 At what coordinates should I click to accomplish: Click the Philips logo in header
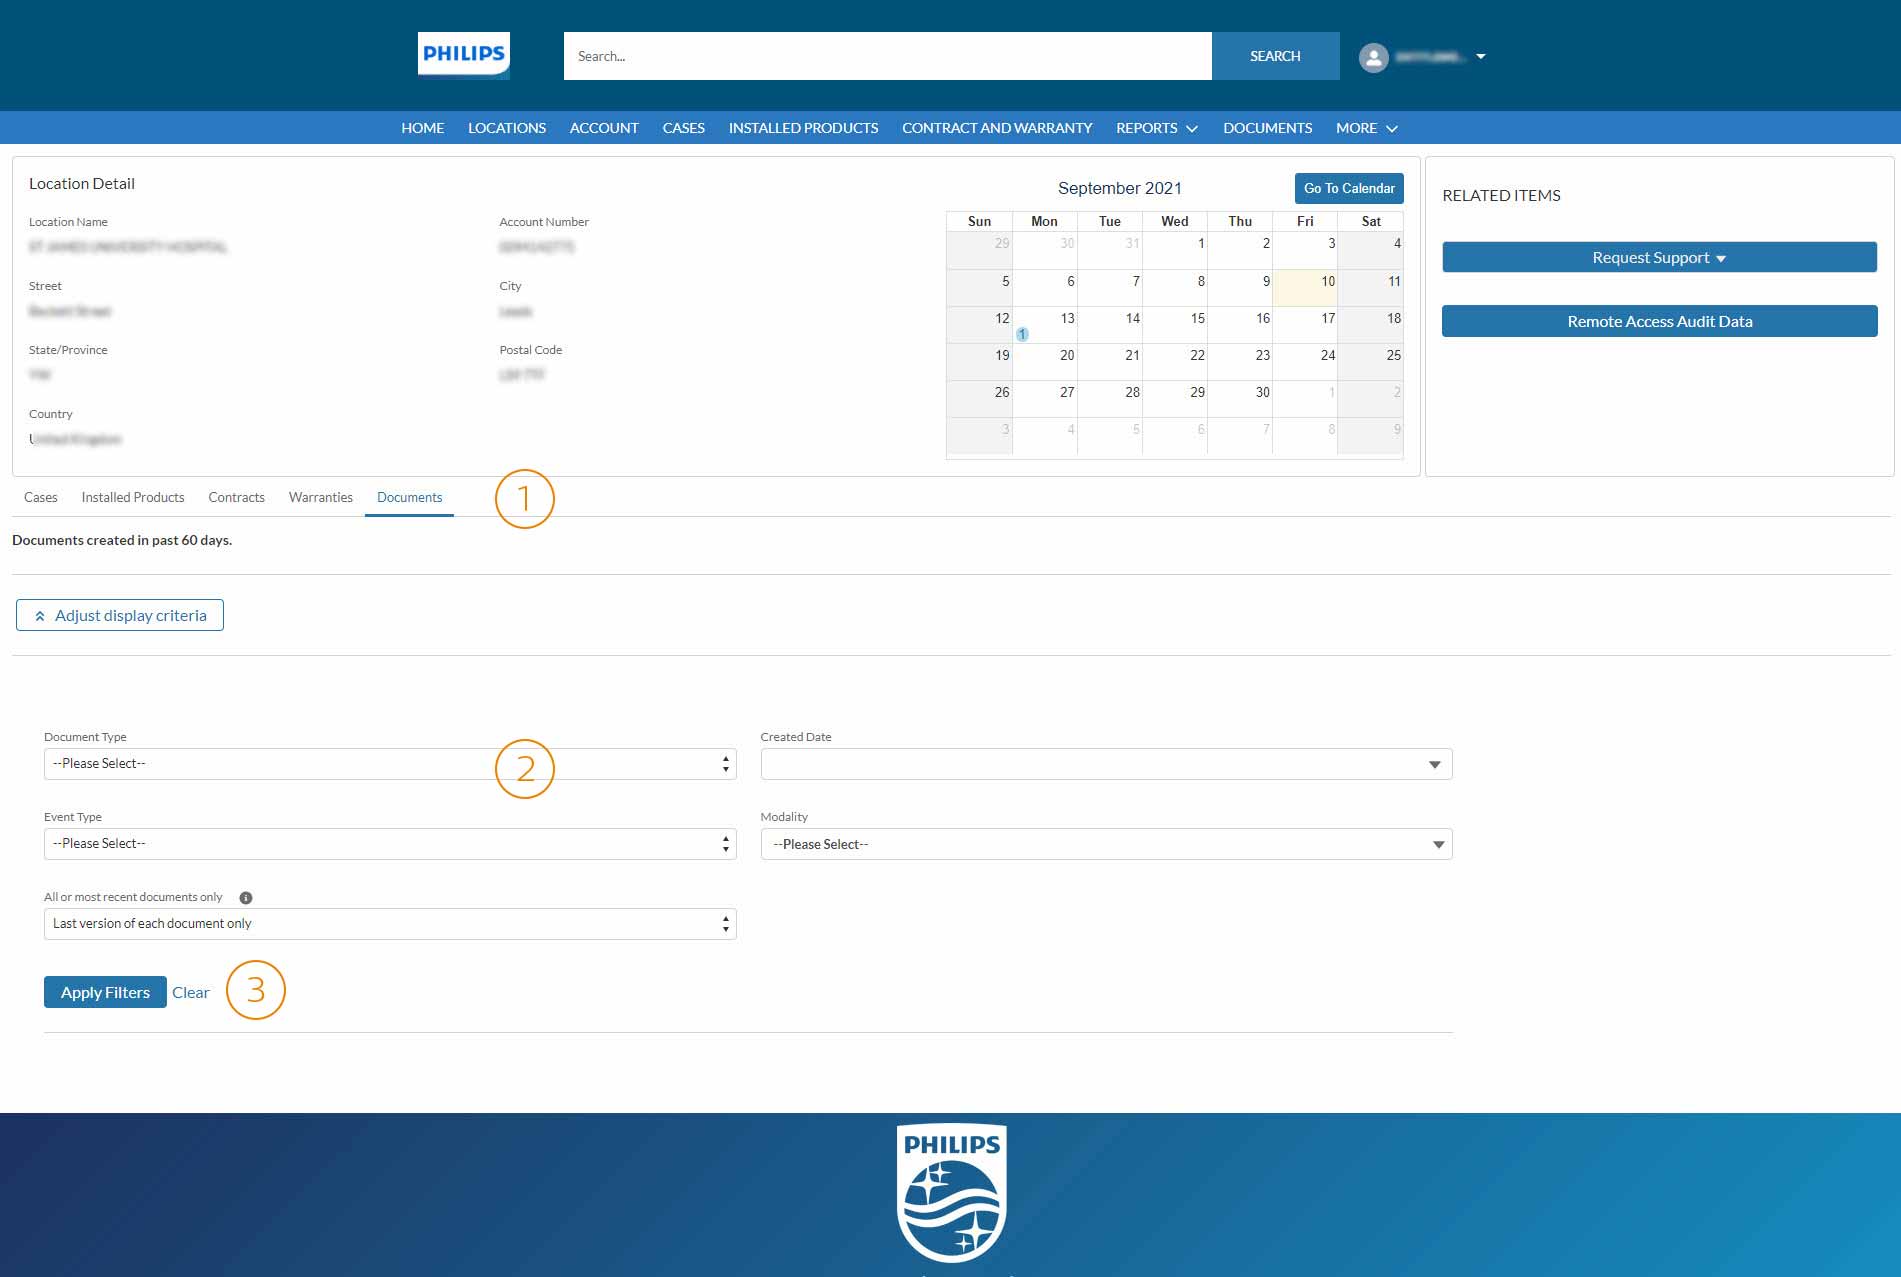463,55
